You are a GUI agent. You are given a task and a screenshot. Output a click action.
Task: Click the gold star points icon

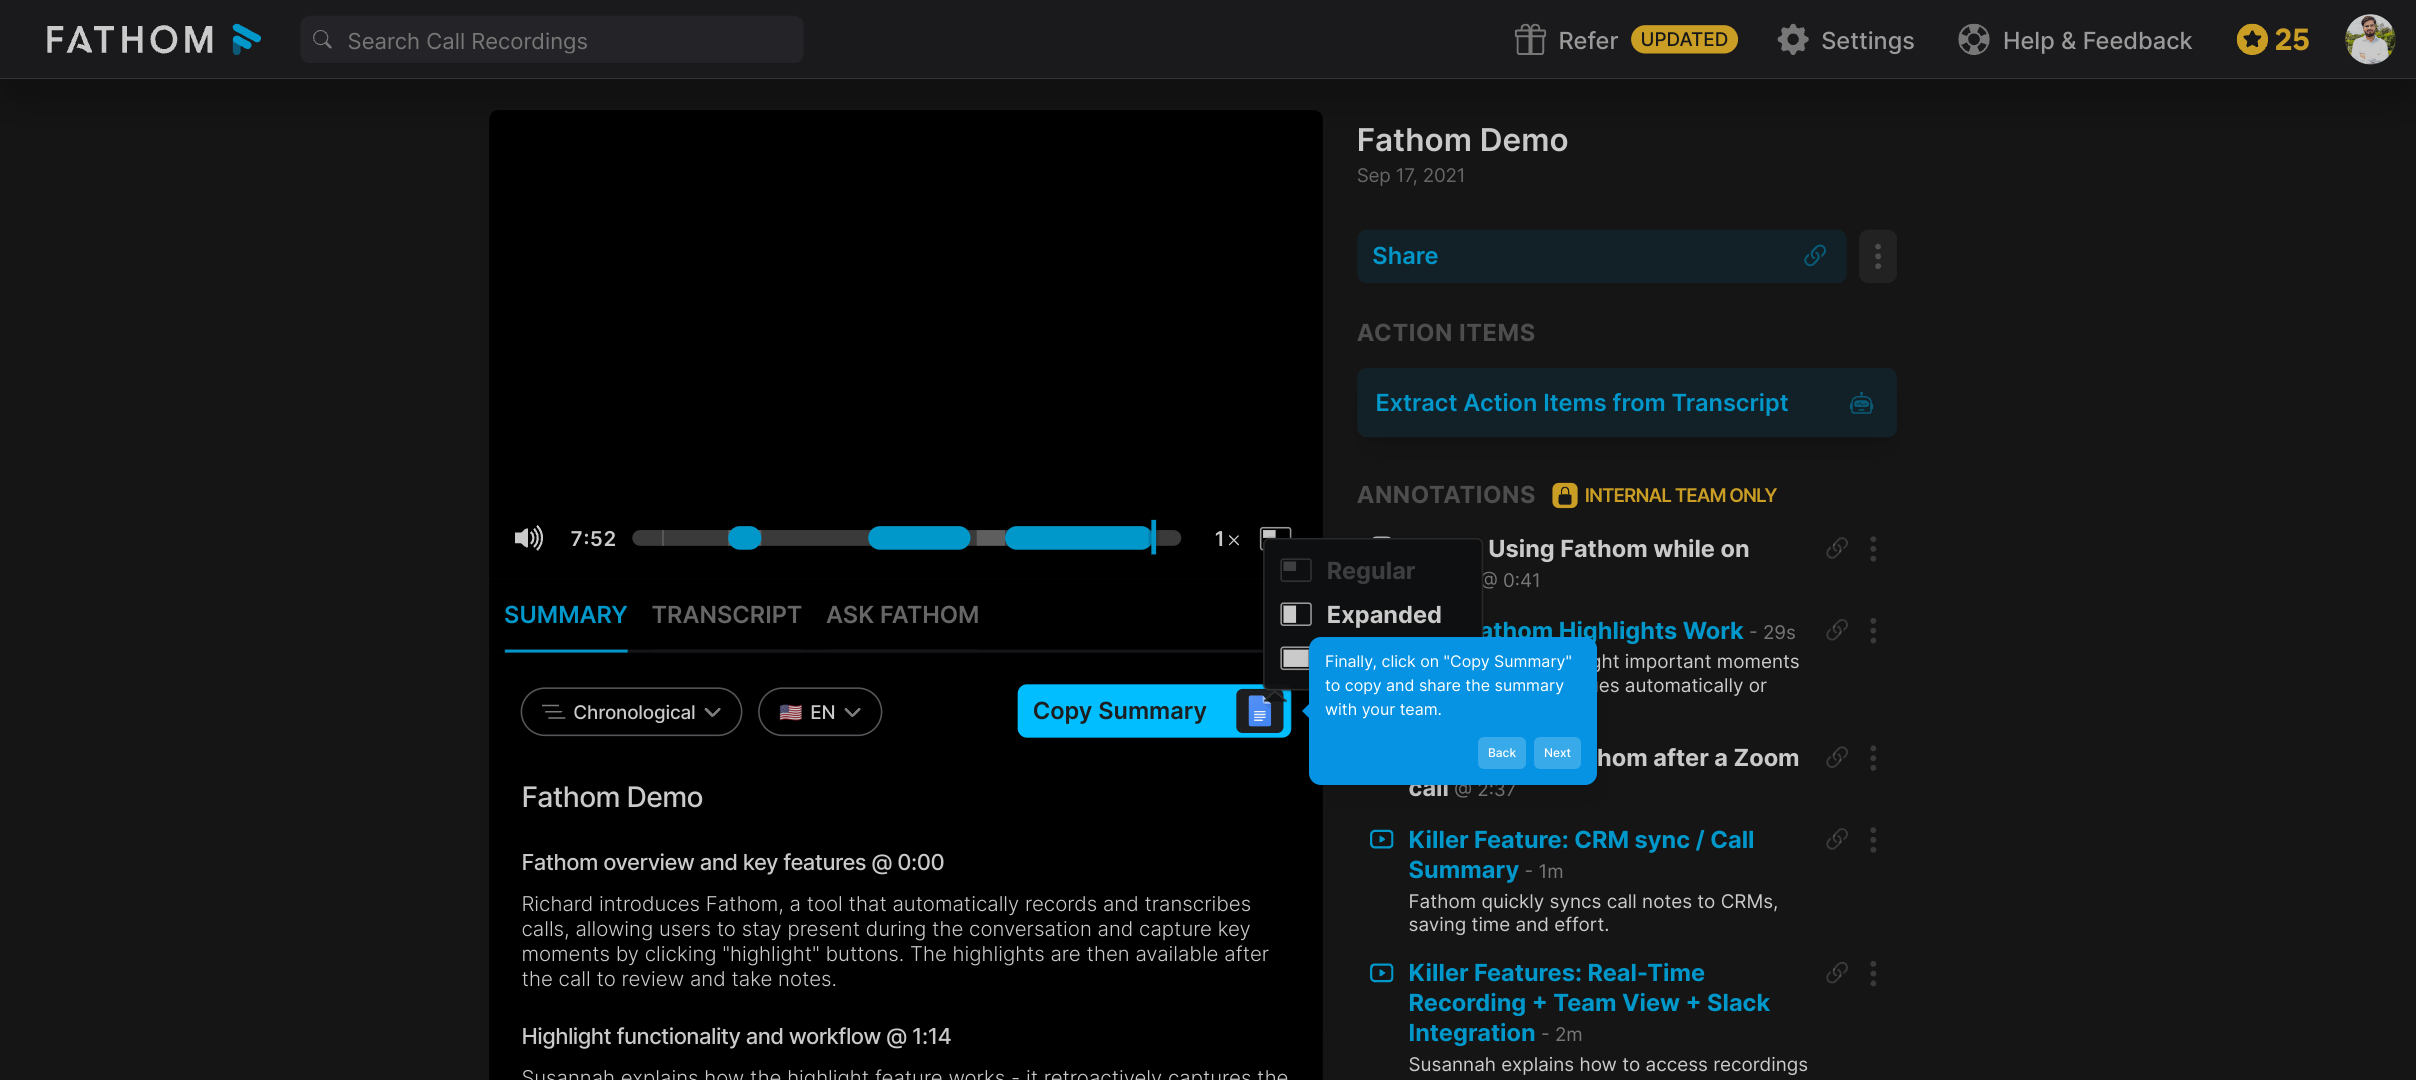tap(2252, 40)
